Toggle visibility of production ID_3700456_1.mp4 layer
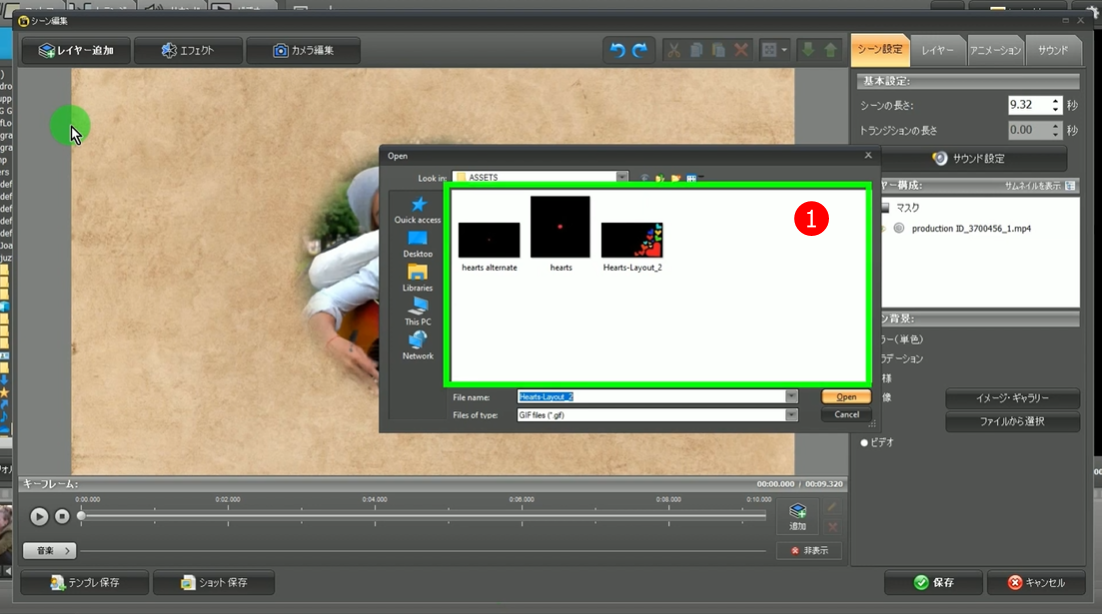Screen dimensions: 1102x614 pyautogui.click(x=898, y=228)
